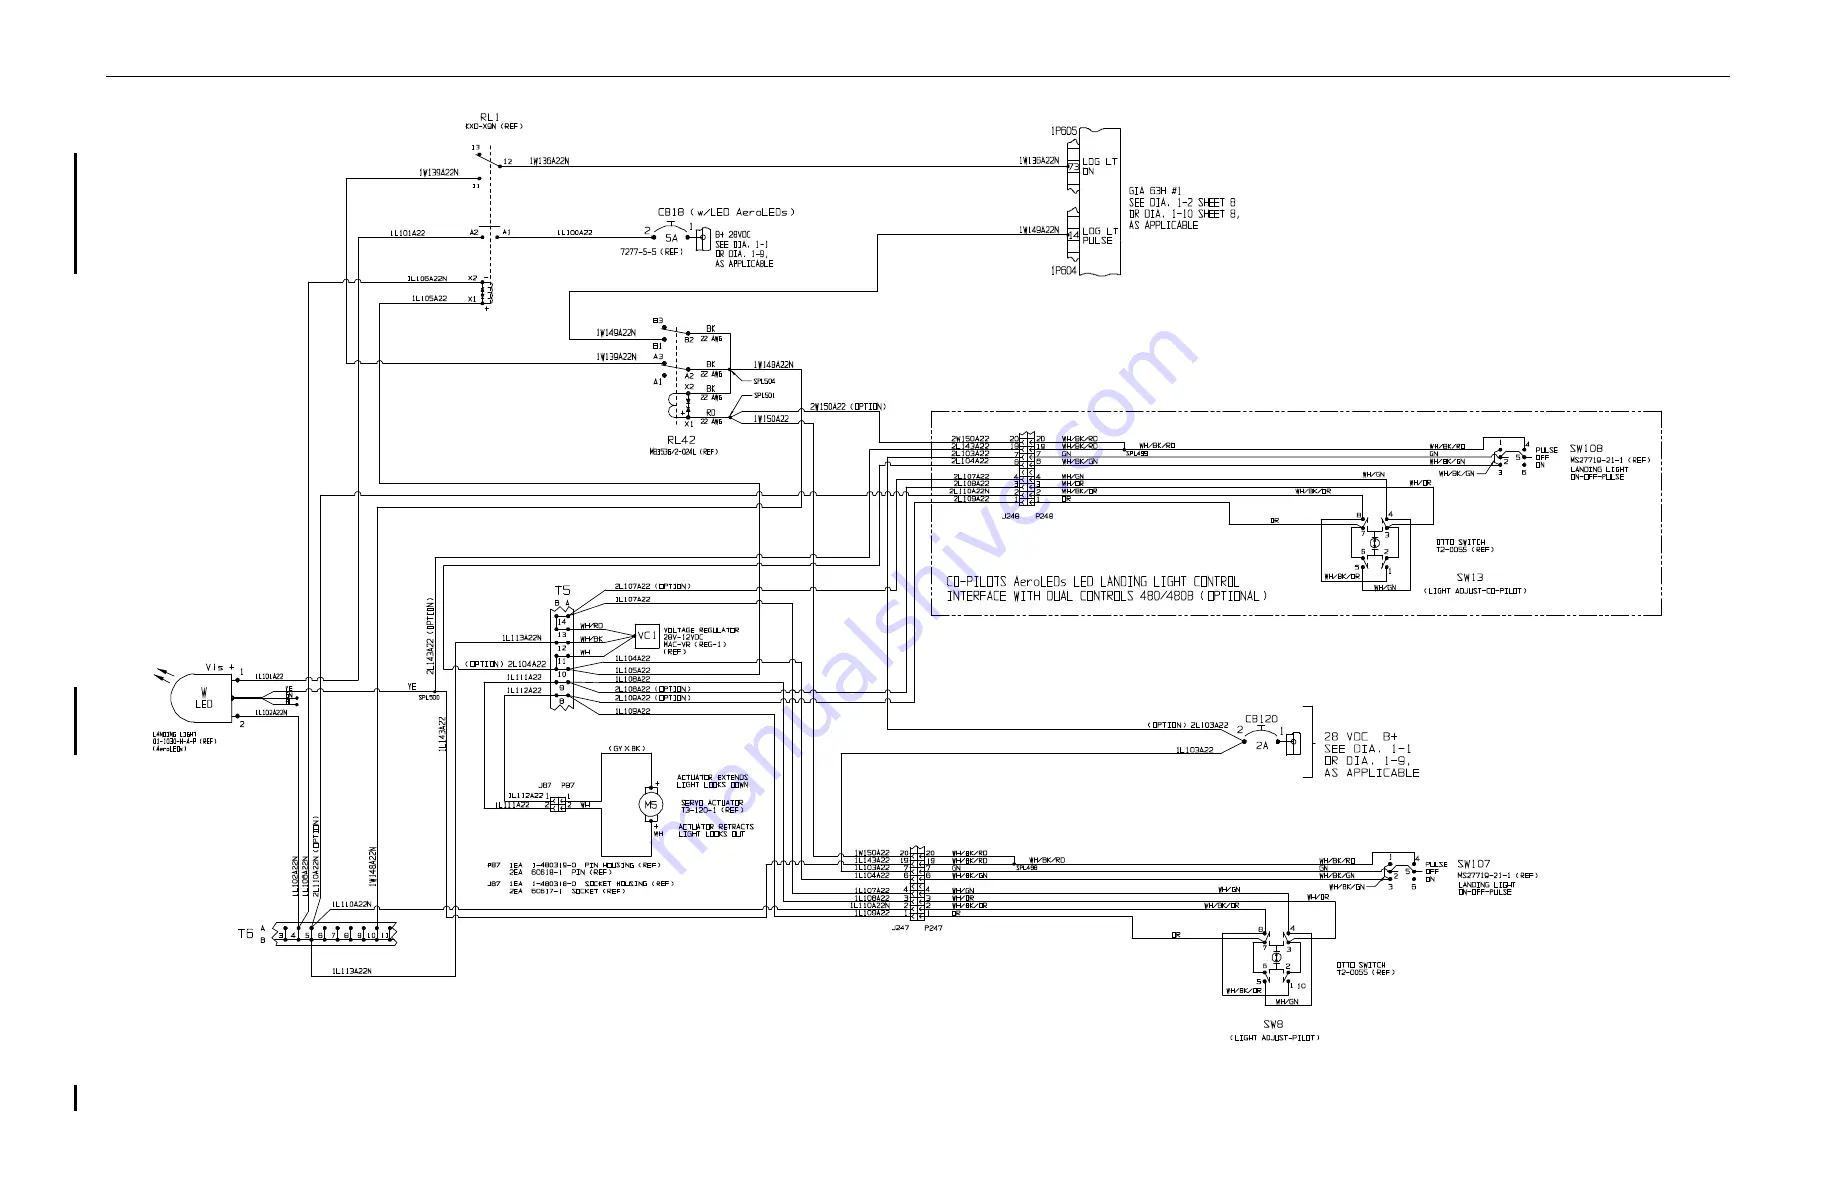Click the 2L107A22 (OPTION) wire label
Image resolution: width=1836 pixels, height=1188 pixels.
tap(652, 586)
